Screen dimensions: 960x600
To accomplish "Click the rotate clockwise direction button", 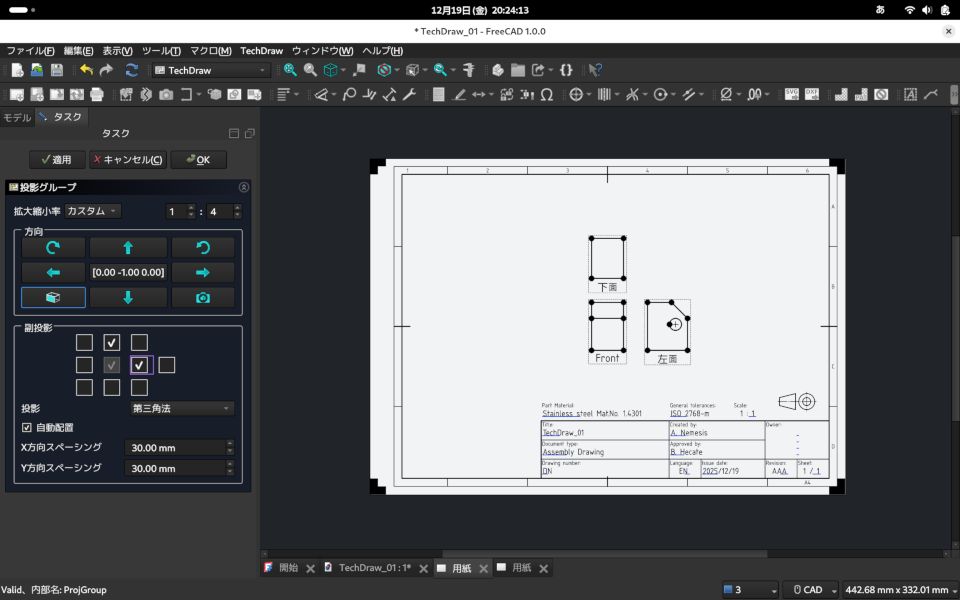I will [x=53, y=247].
